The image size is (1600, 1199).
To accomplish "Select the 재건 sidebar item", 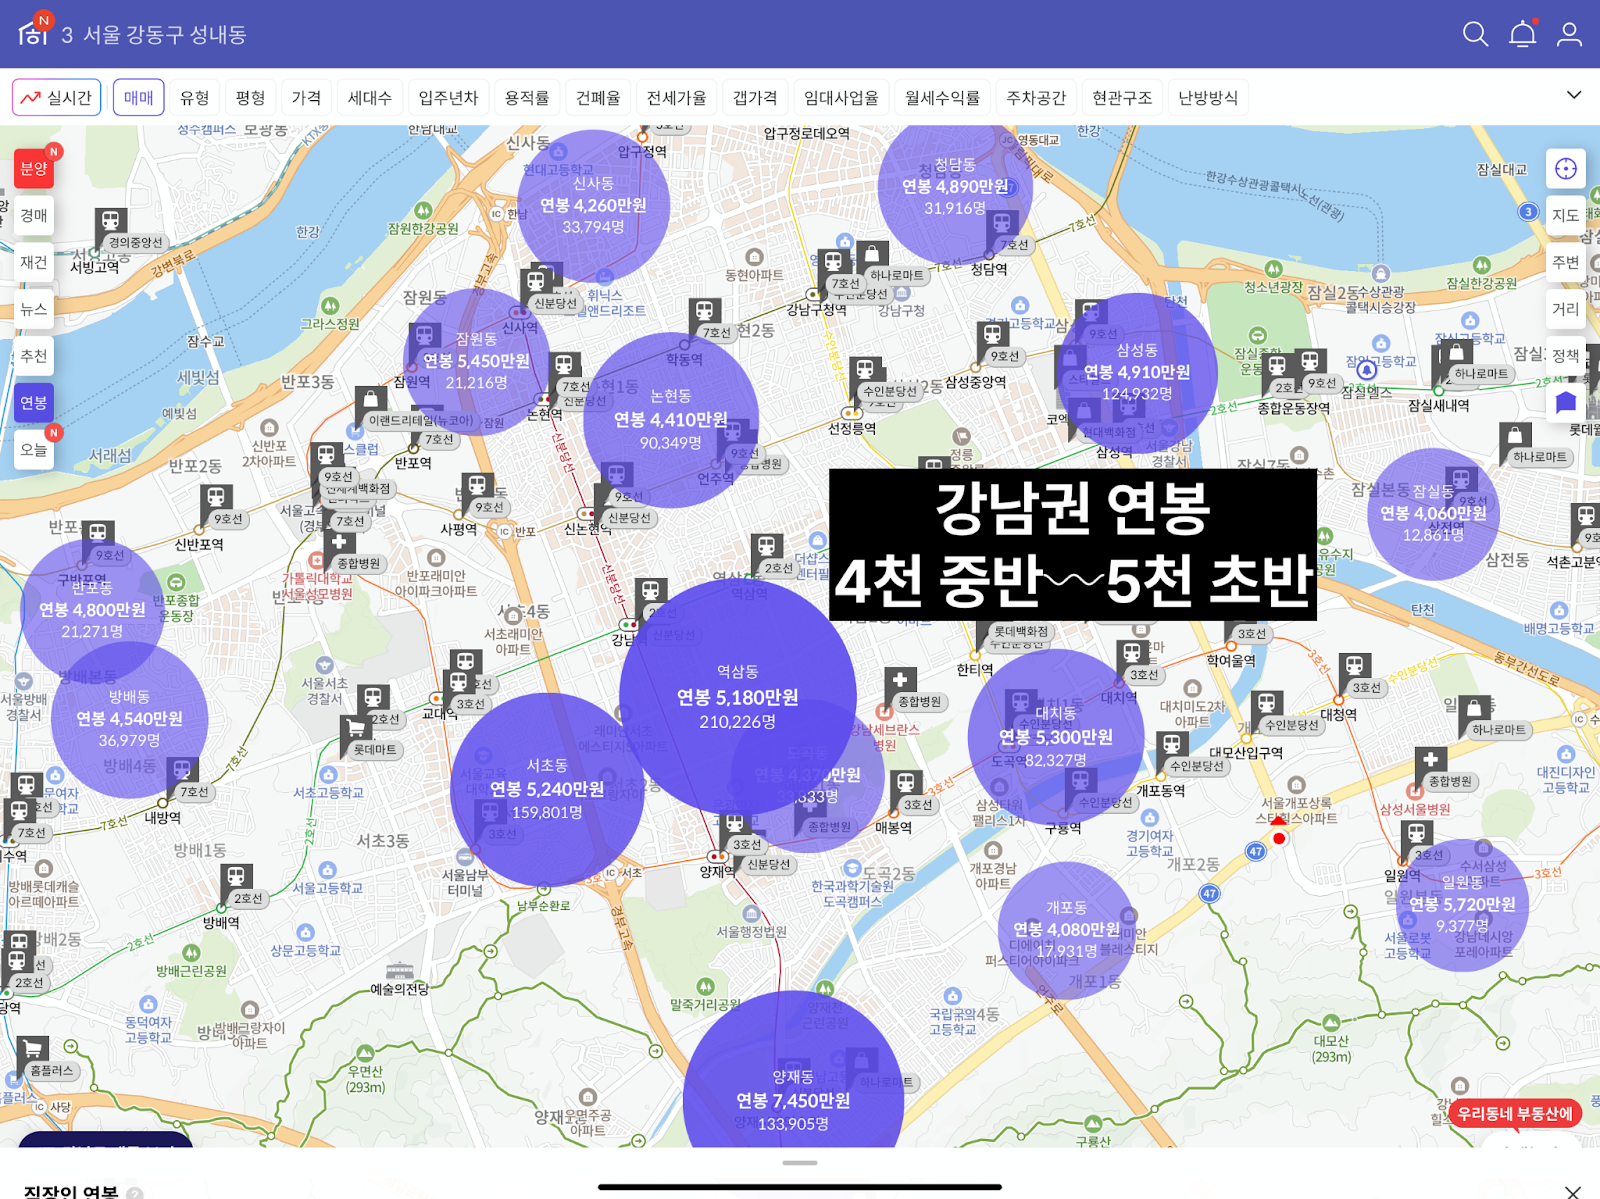I will [x=34, y=262].
